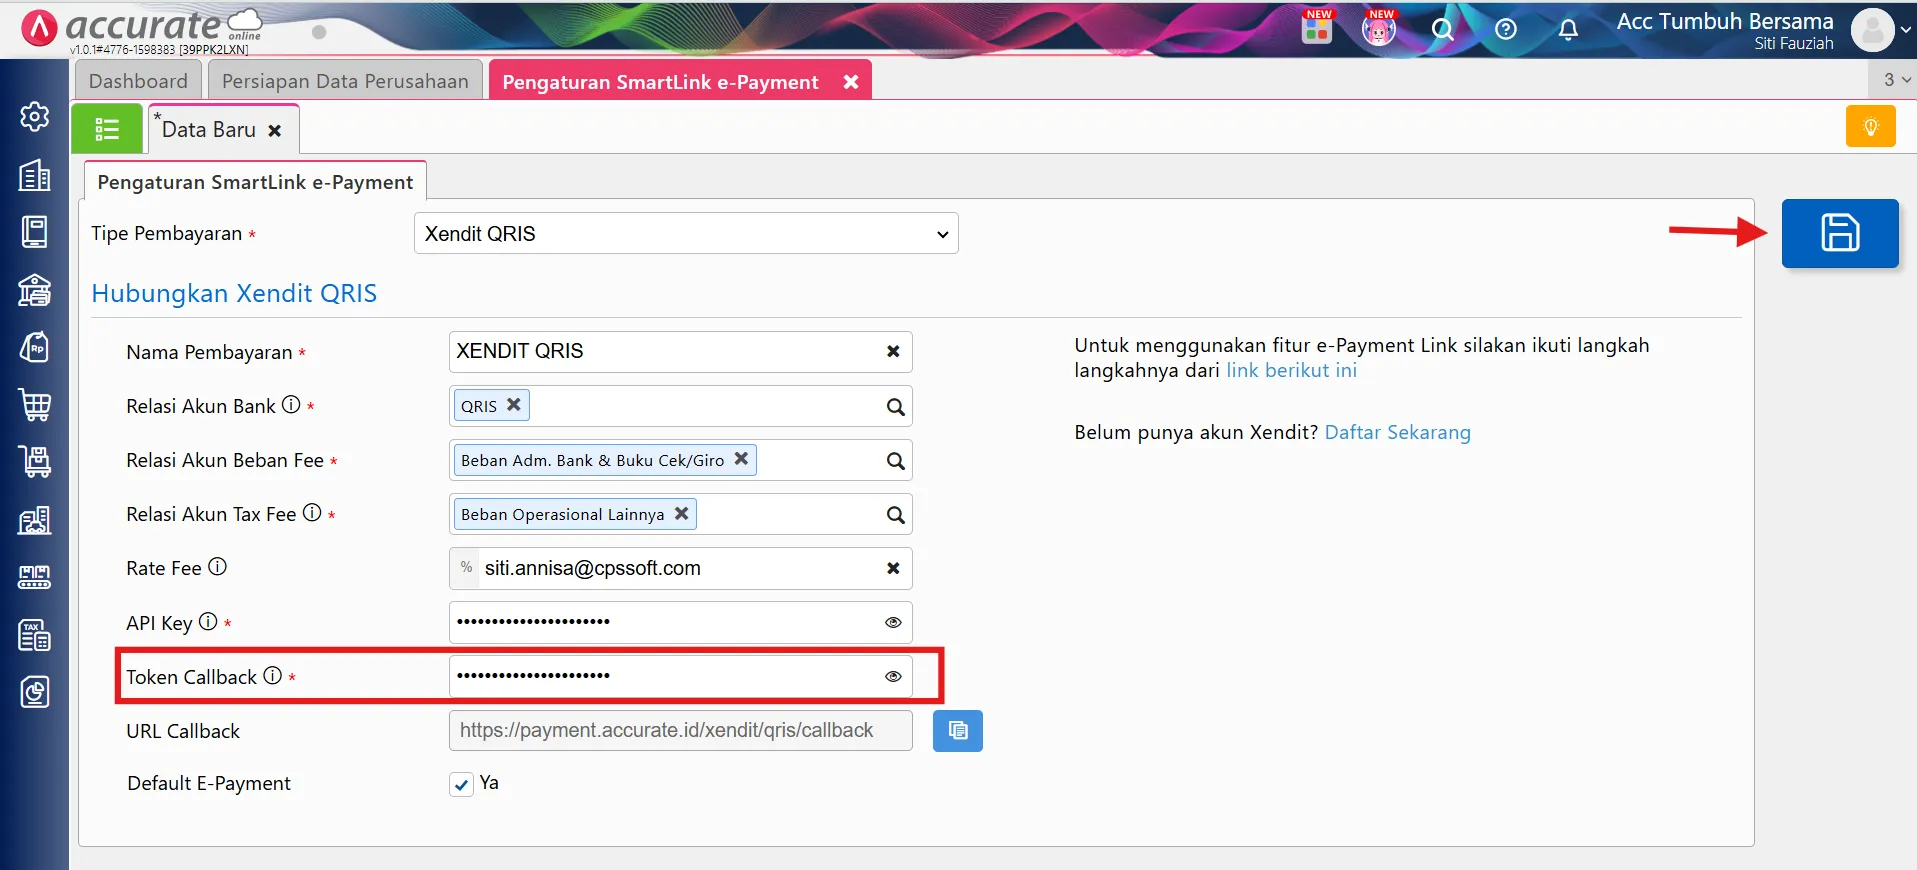Viewport: 1917px width, 870px height.
Task: Open the general ledger book icon
Action: click(35, 232)
